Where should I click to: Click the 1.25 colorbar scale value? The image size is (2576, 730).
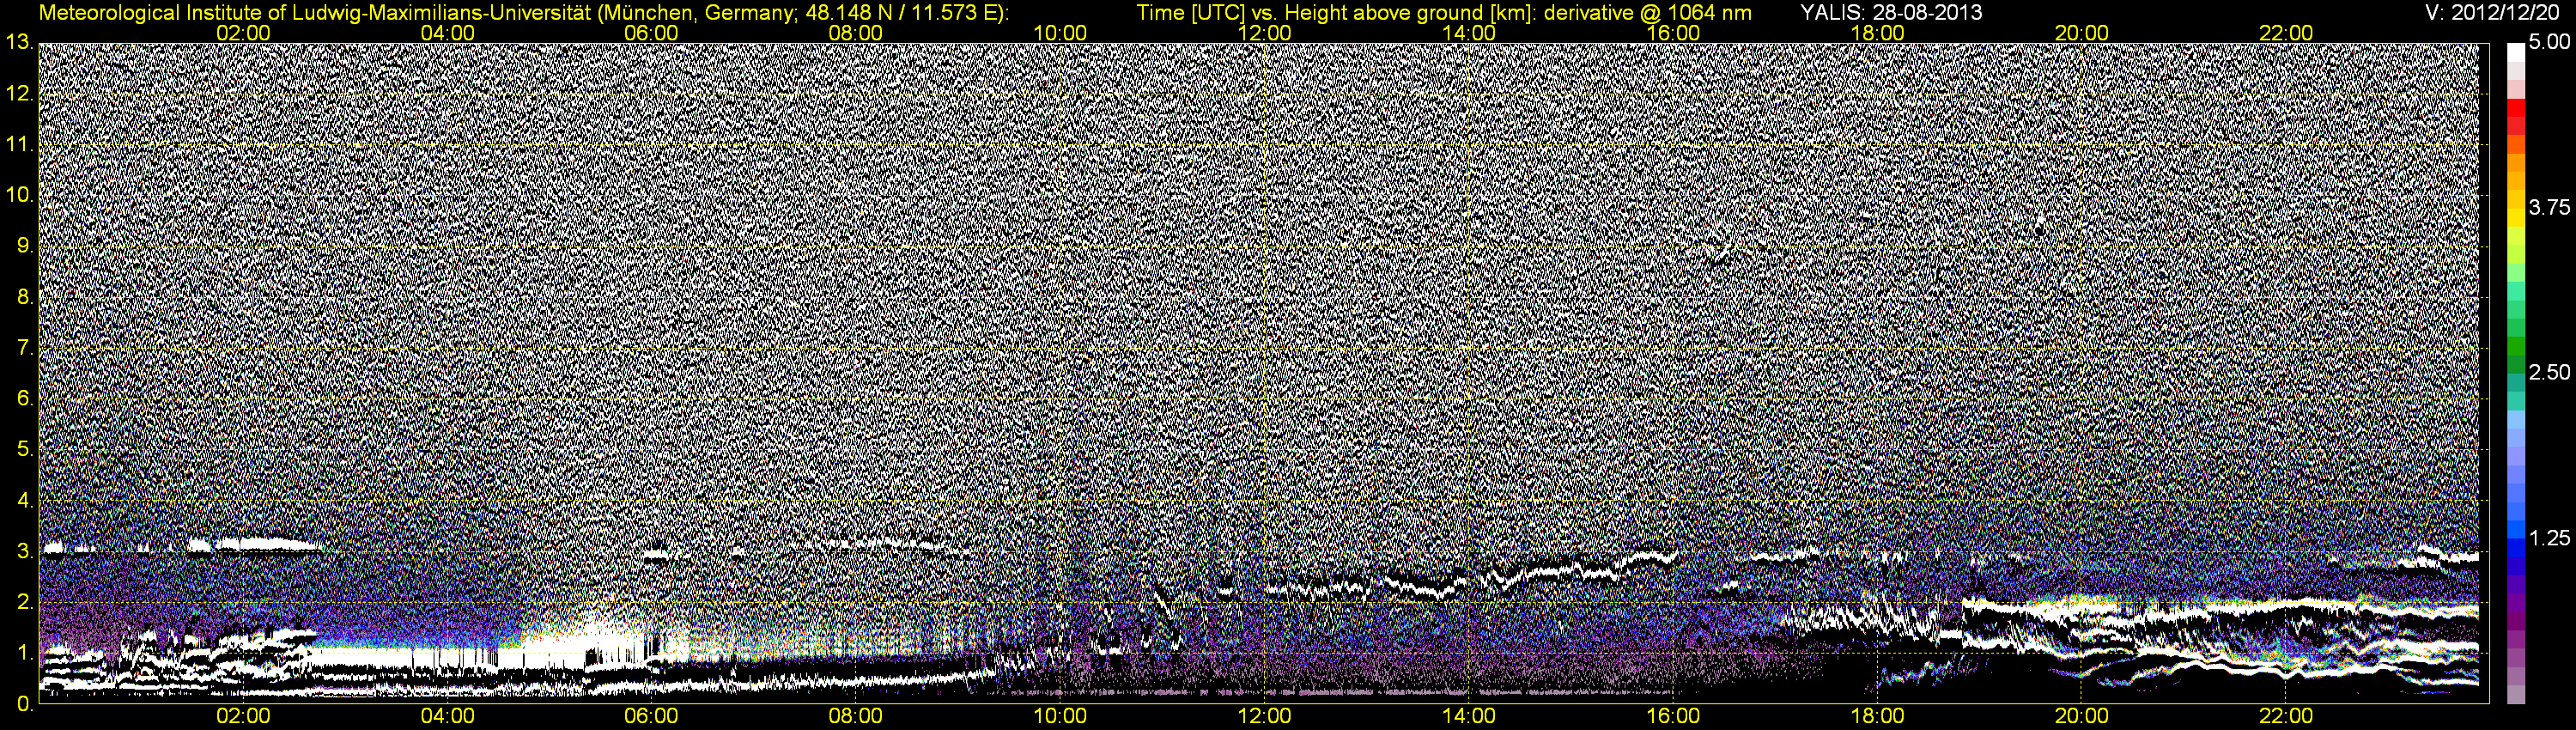tap(2549, 538)
